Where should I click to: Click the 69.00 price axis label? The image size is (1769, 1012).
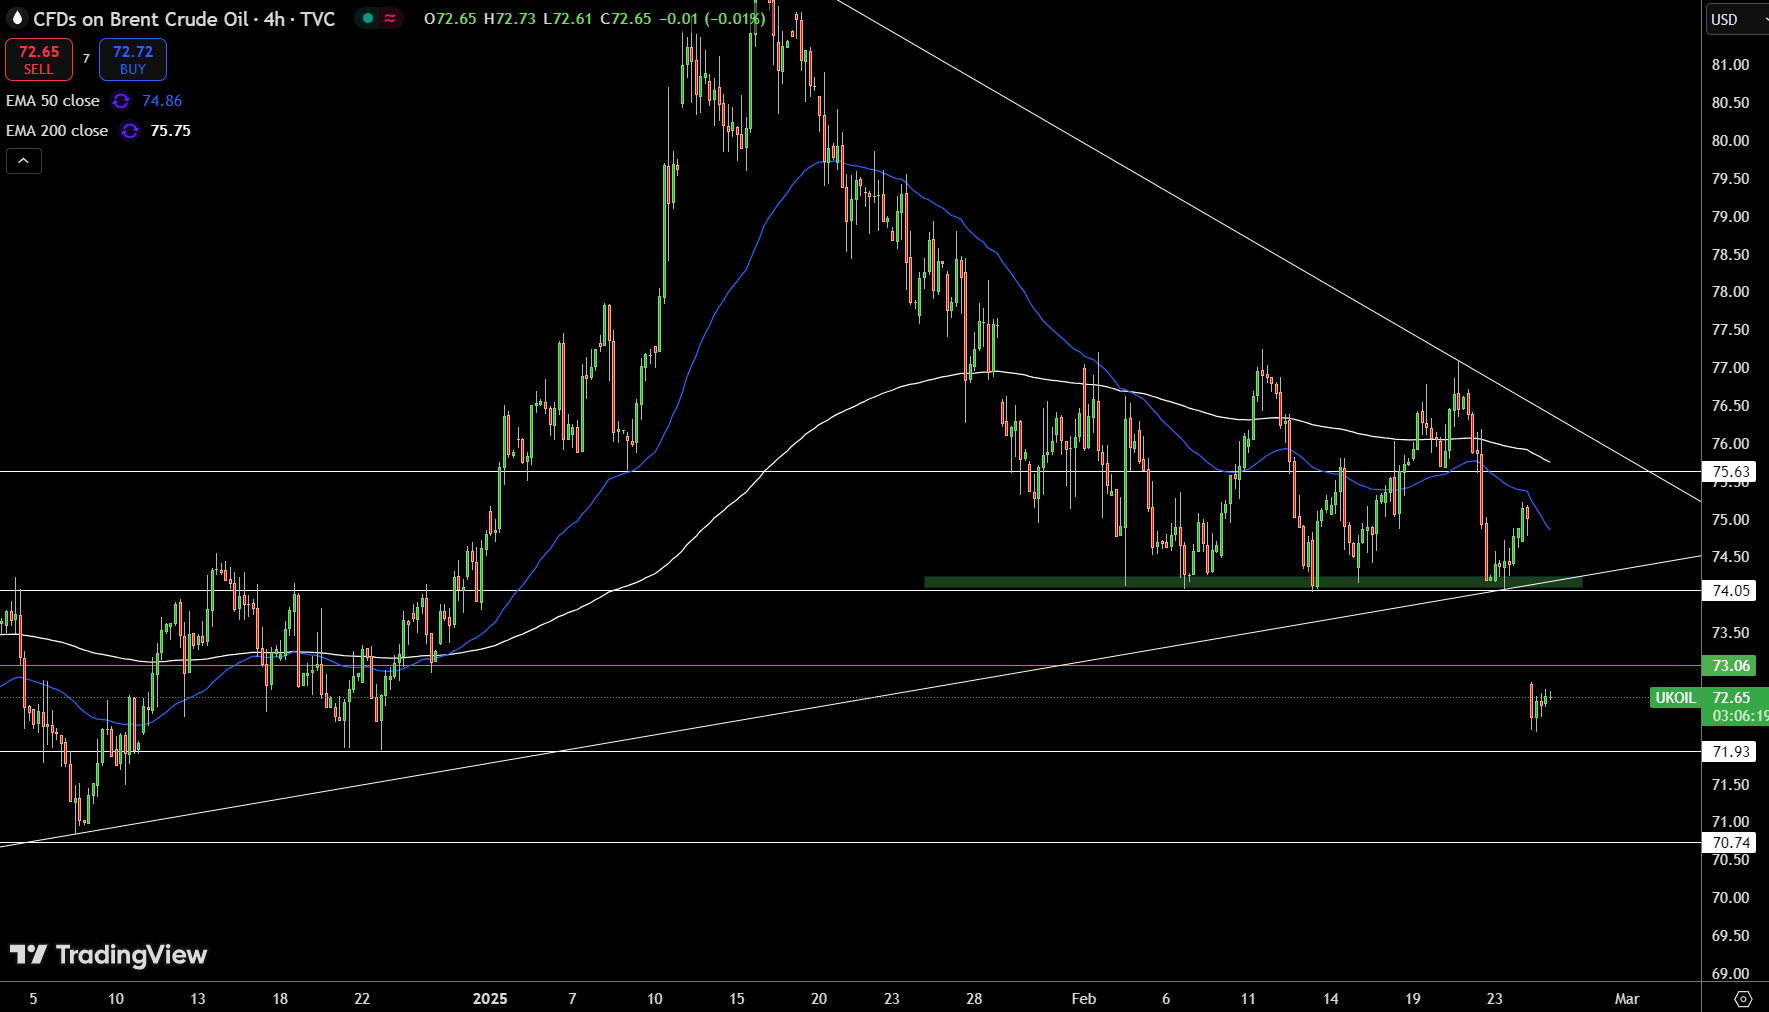click(1731, 974)
